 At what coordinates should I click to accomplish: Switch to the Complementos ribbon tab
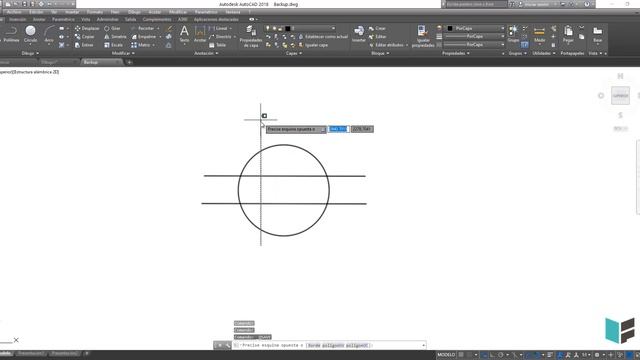157,20
